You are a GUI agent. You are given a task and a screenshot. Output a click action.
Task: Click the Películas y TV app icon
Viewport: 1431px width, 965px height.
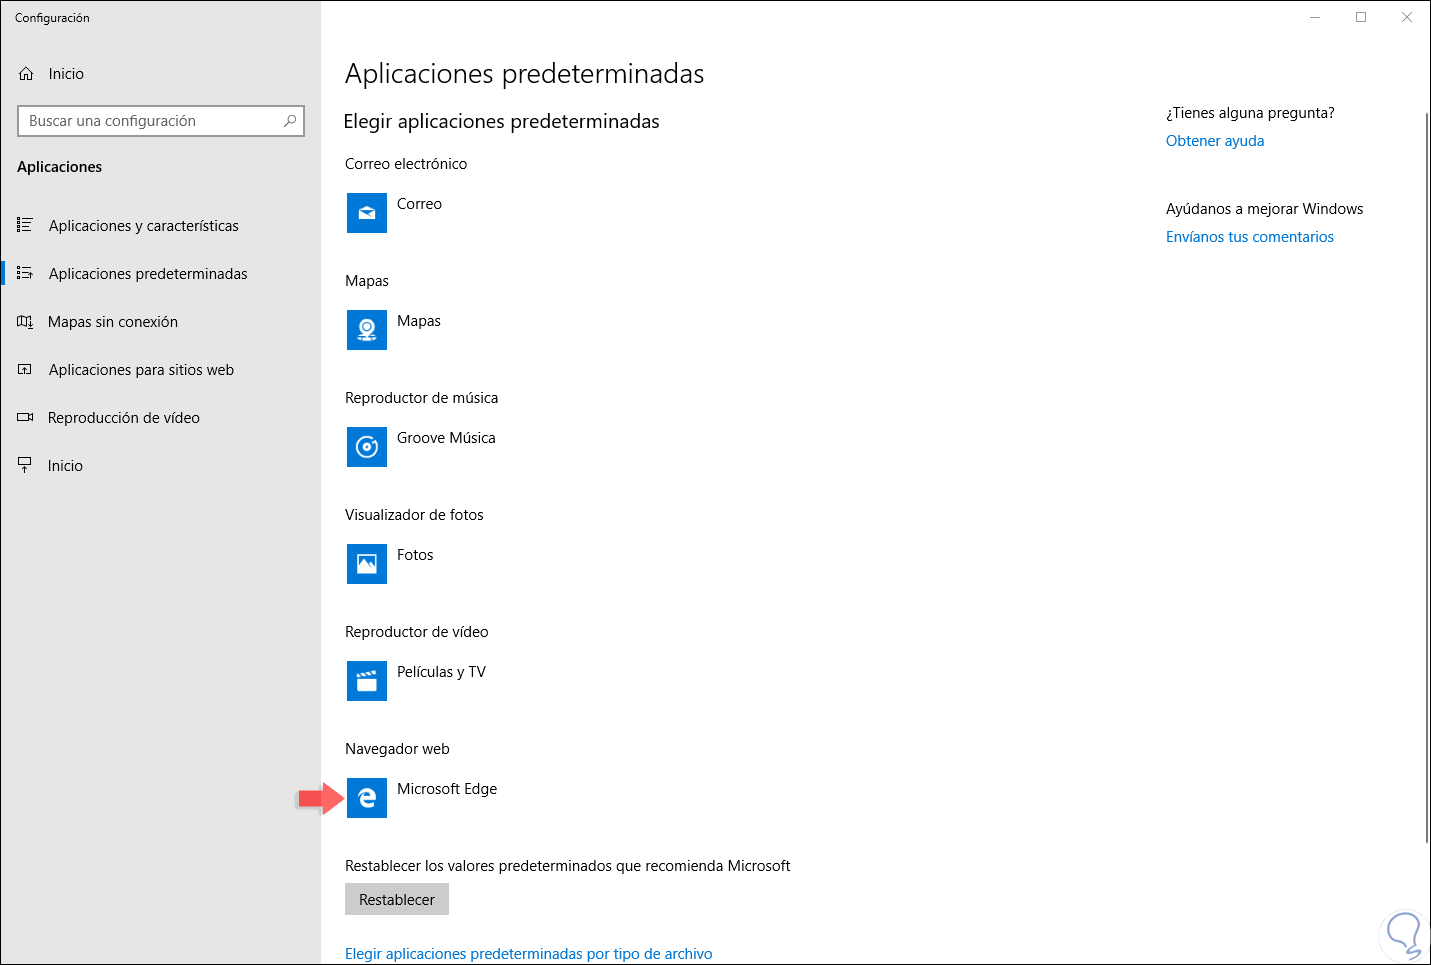(x=367, y=681)
